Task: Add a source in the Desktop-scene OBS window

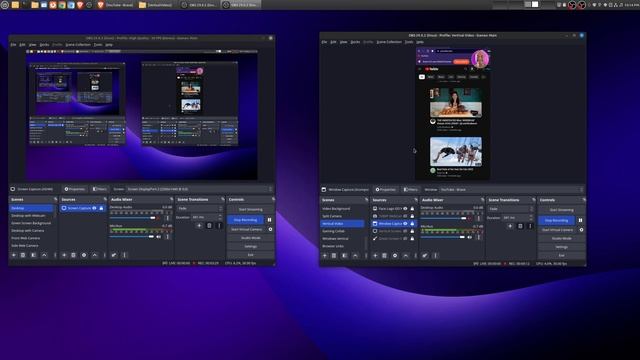Action: [64, 255]
